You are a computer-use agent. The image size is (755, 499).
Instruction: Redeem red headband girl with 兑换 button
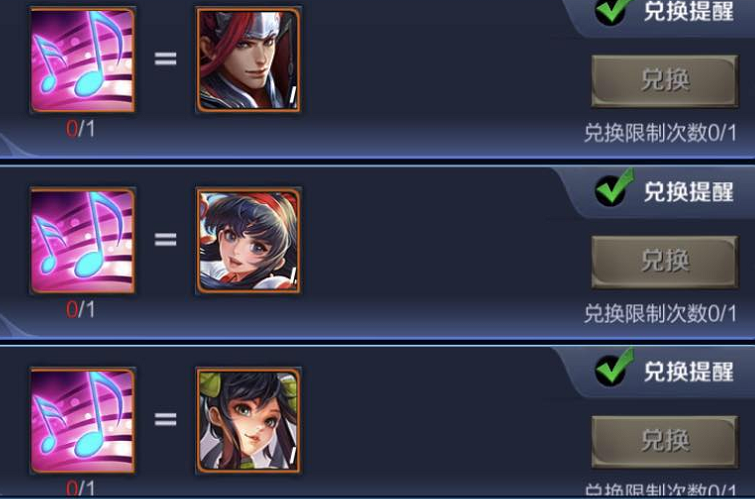(x=664, y=261)
